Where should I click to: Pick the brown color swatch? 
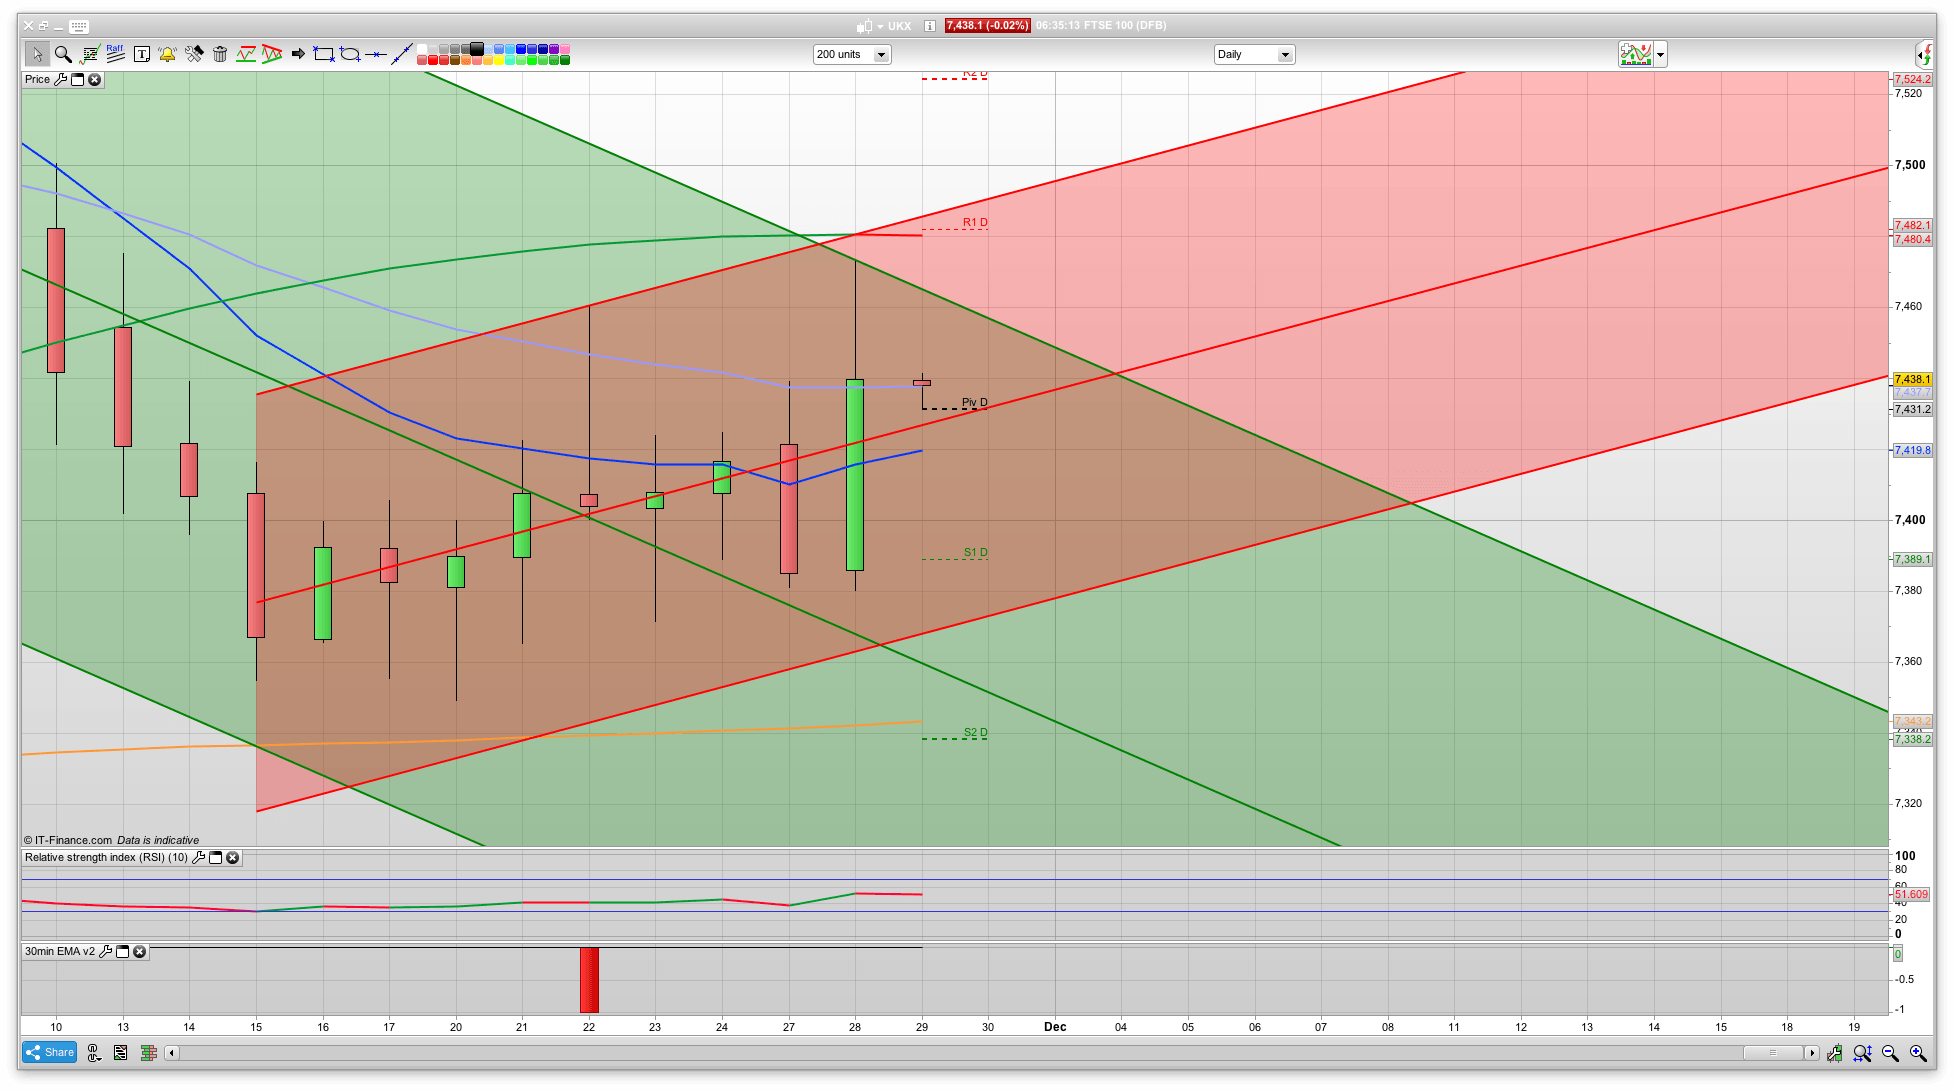point(455,60)
